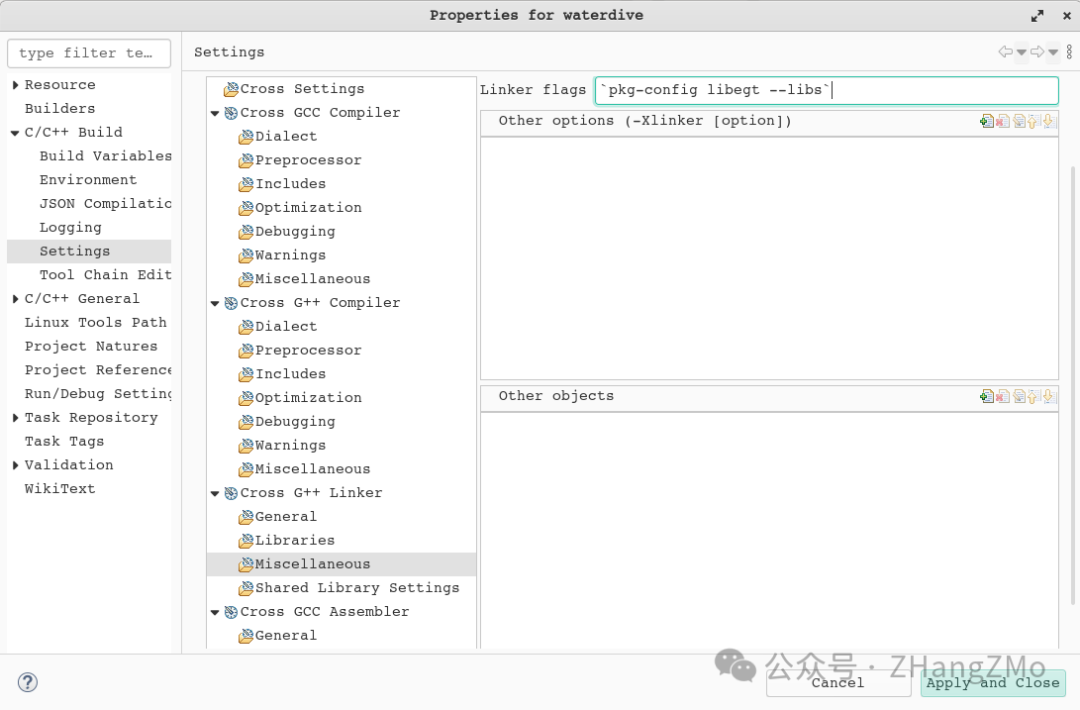Screen dimensions: 1080x710
Task: Open Dialect under Cross GCC Compiler
Action: 278,136
